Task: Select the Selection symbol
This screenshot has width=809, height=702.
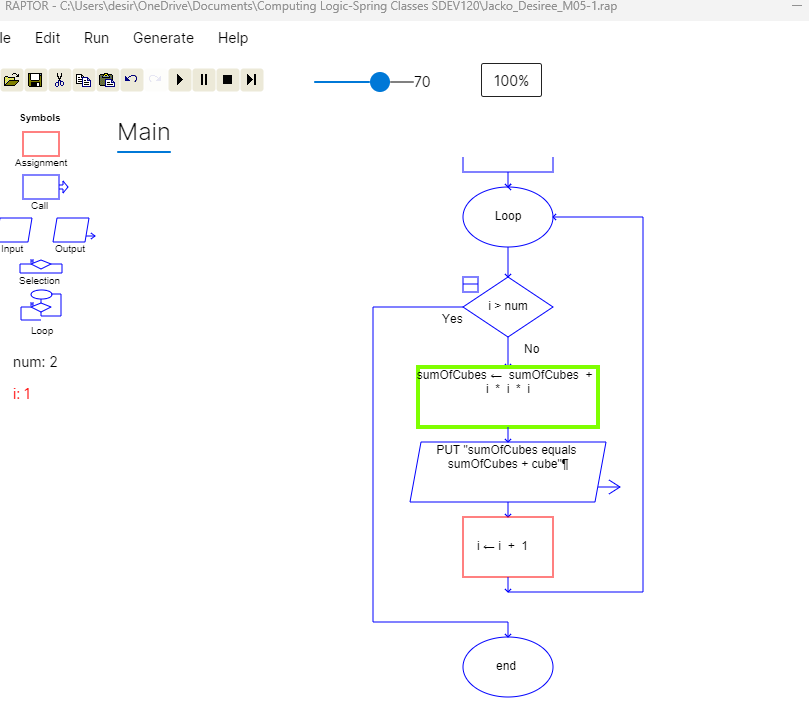Action: pos(39,266)
